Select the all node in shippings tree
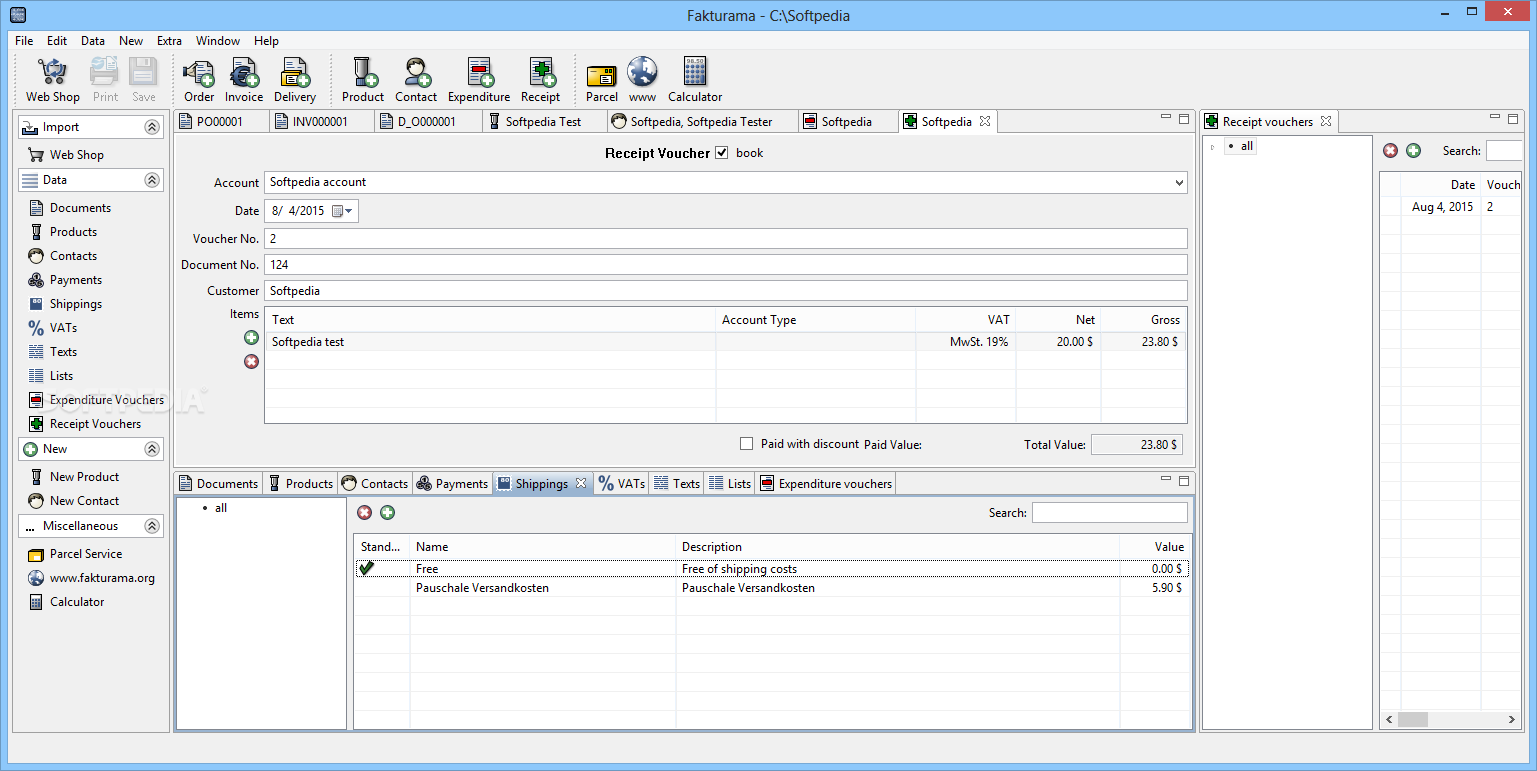1537x771 pixels. (221, 508)
